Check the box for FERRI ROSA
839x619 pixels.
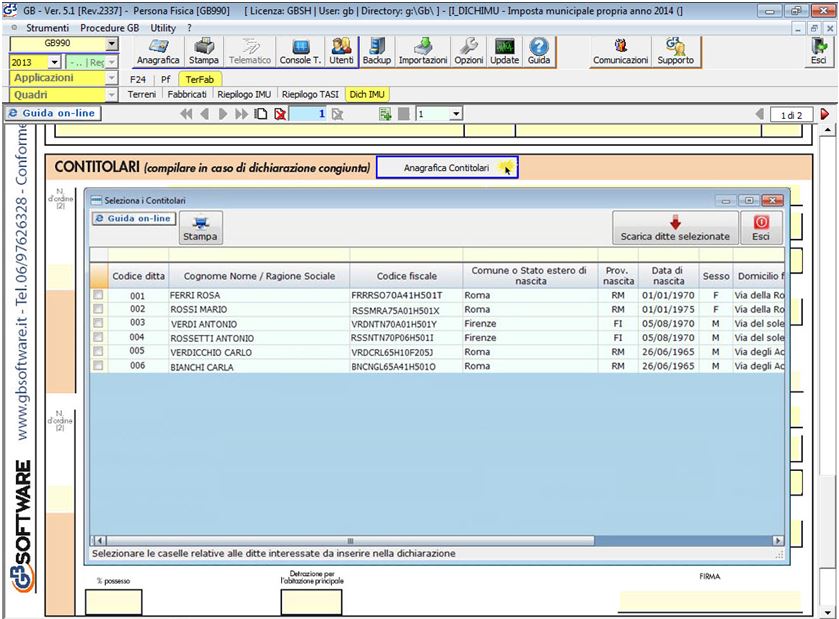(98, 295)
